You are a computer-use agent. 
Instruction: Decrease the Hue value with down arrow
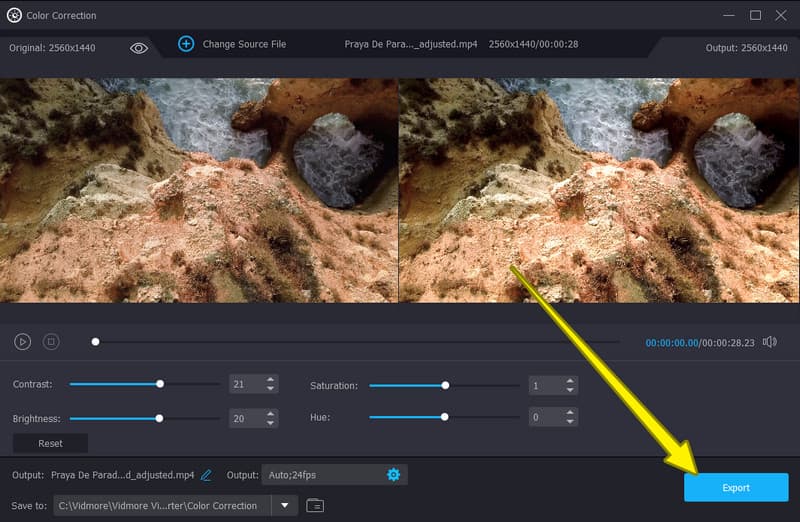[x=570, y=422]
